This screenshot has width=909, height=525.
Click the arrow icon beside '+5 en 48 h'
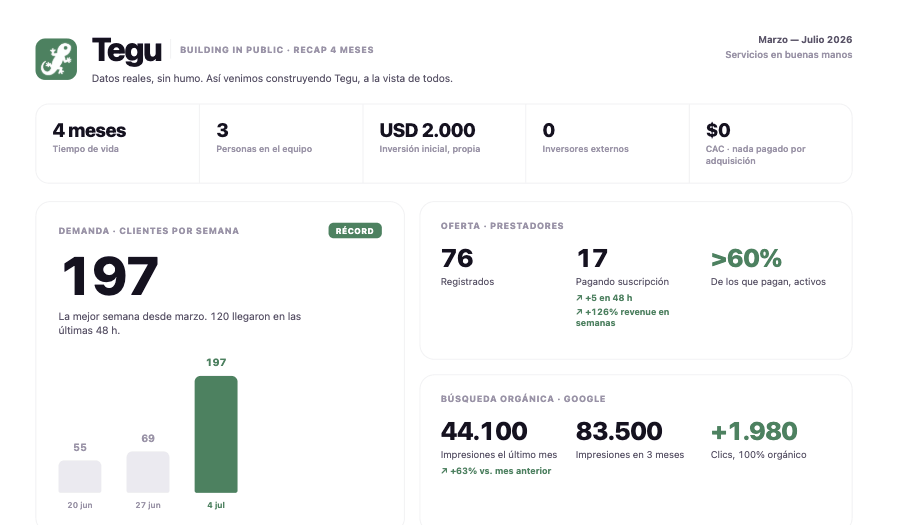point(579,298)
